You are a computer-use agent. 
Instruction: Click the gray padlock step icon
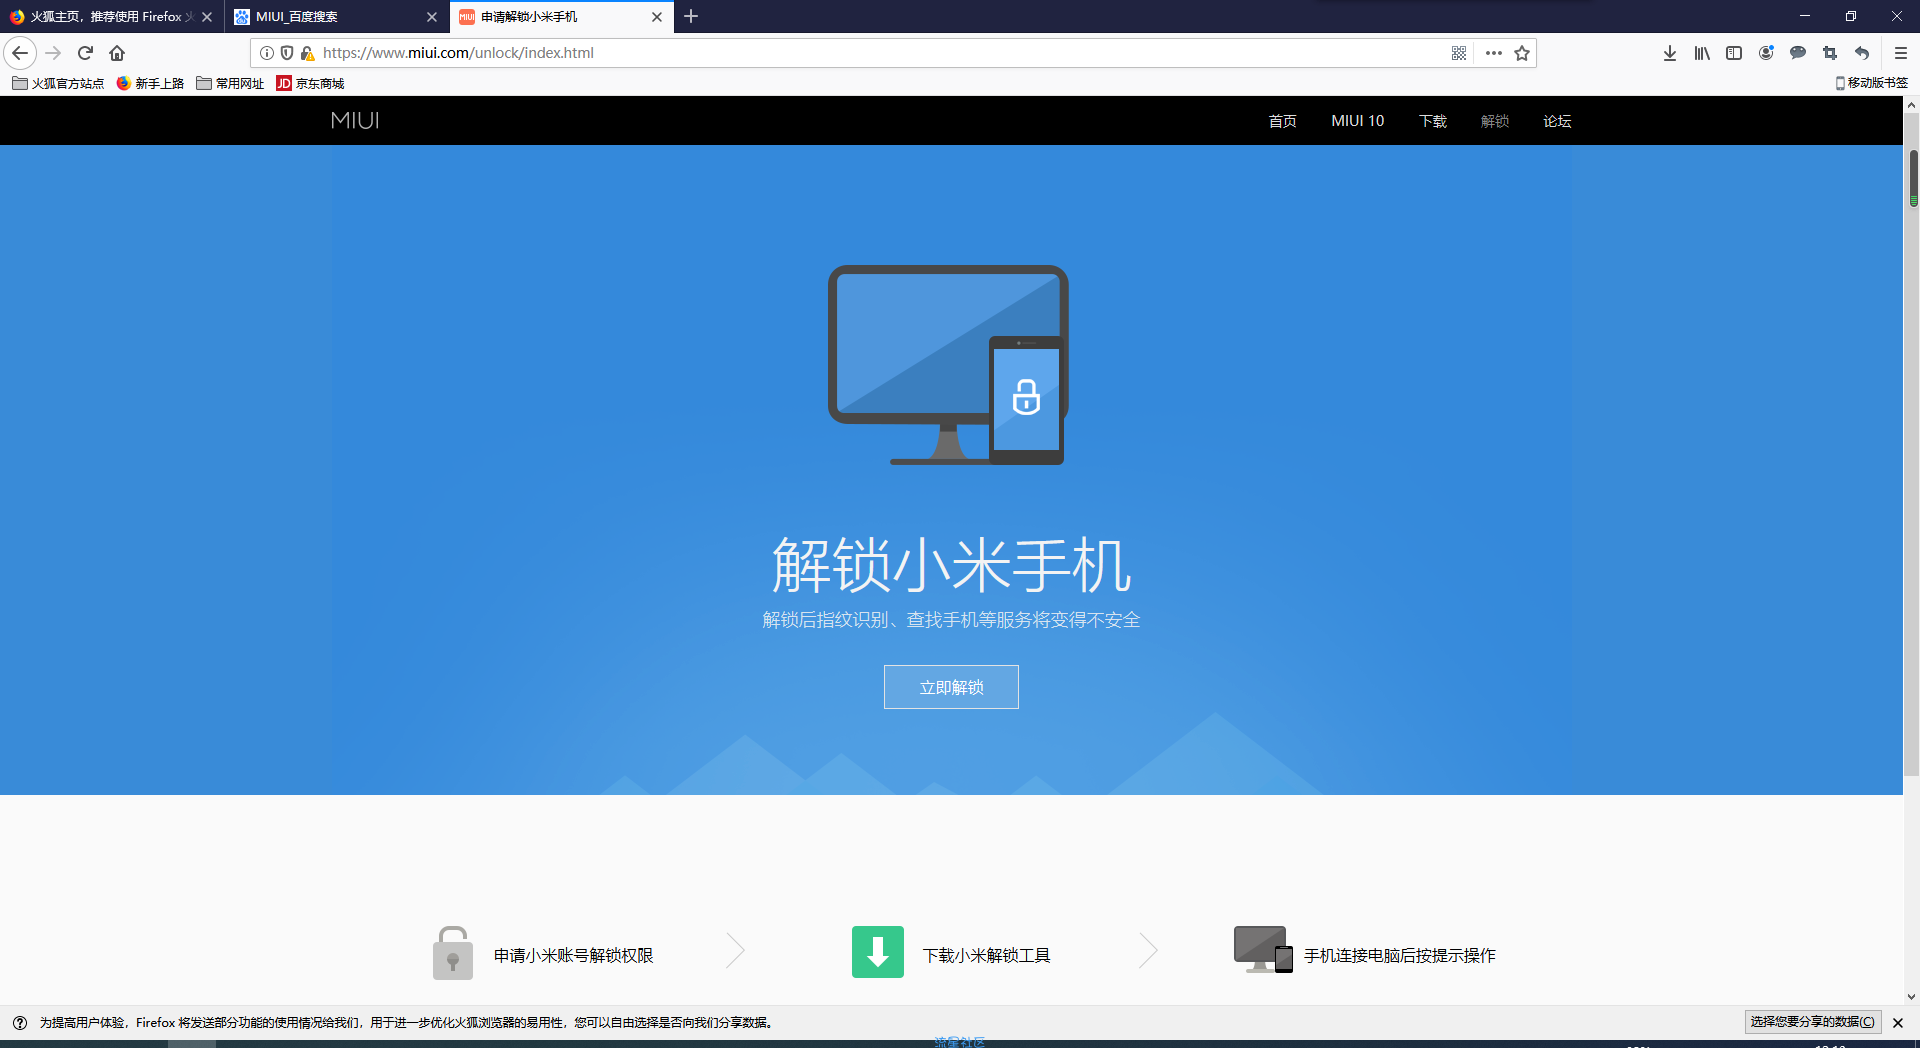tap(453, 953)
